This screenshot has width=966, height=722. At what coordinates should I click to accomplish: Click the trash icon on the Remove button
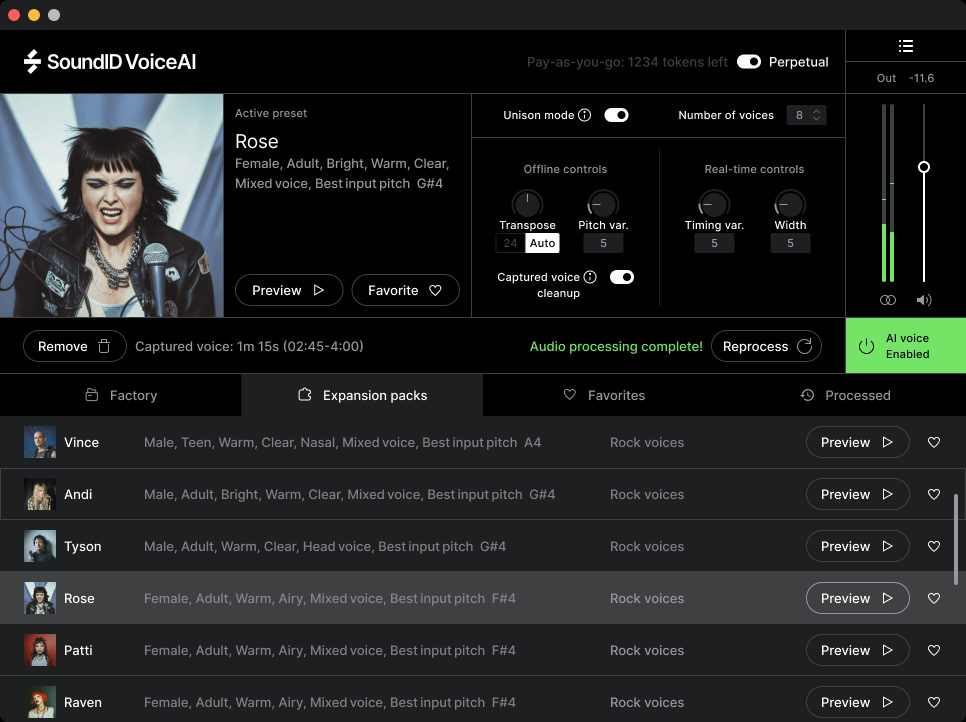tap(104, 345)
